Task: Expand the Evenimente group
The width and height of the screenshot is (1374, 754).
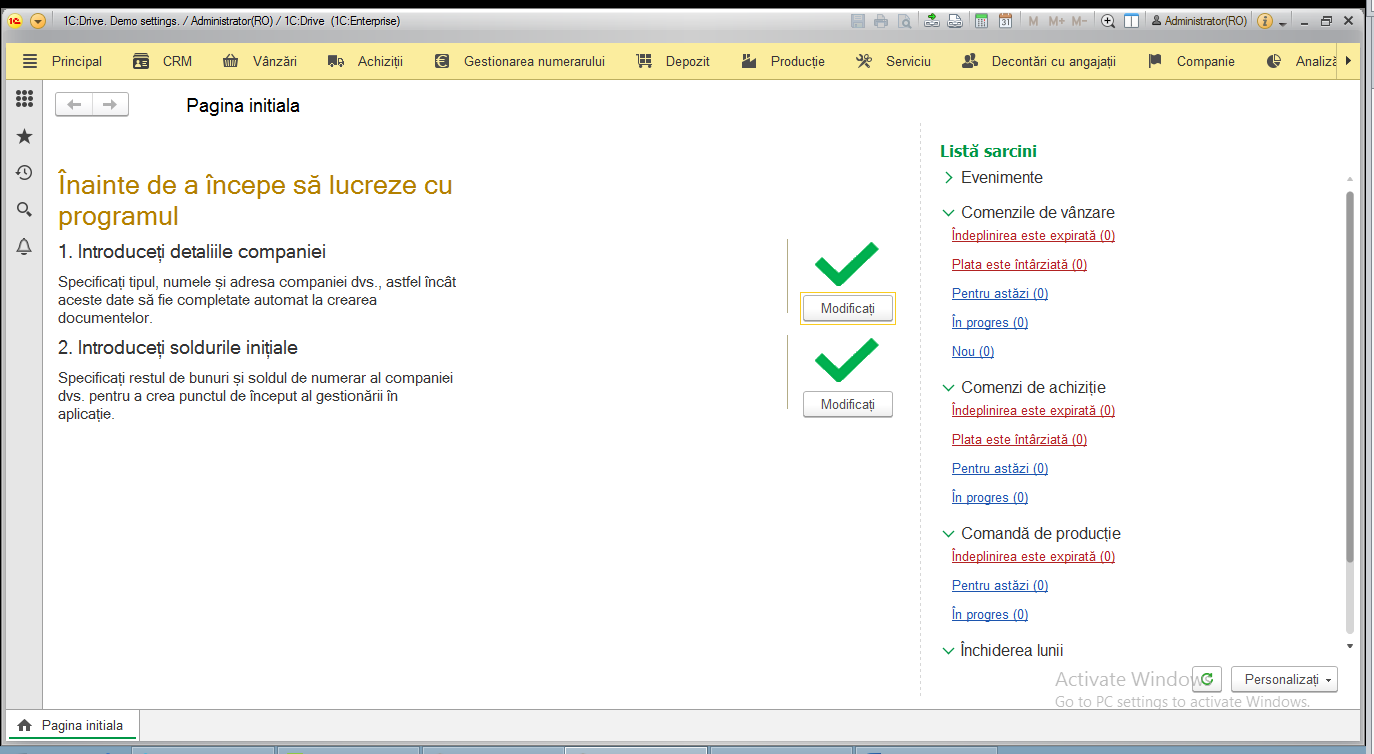Action: click(949, 178)
